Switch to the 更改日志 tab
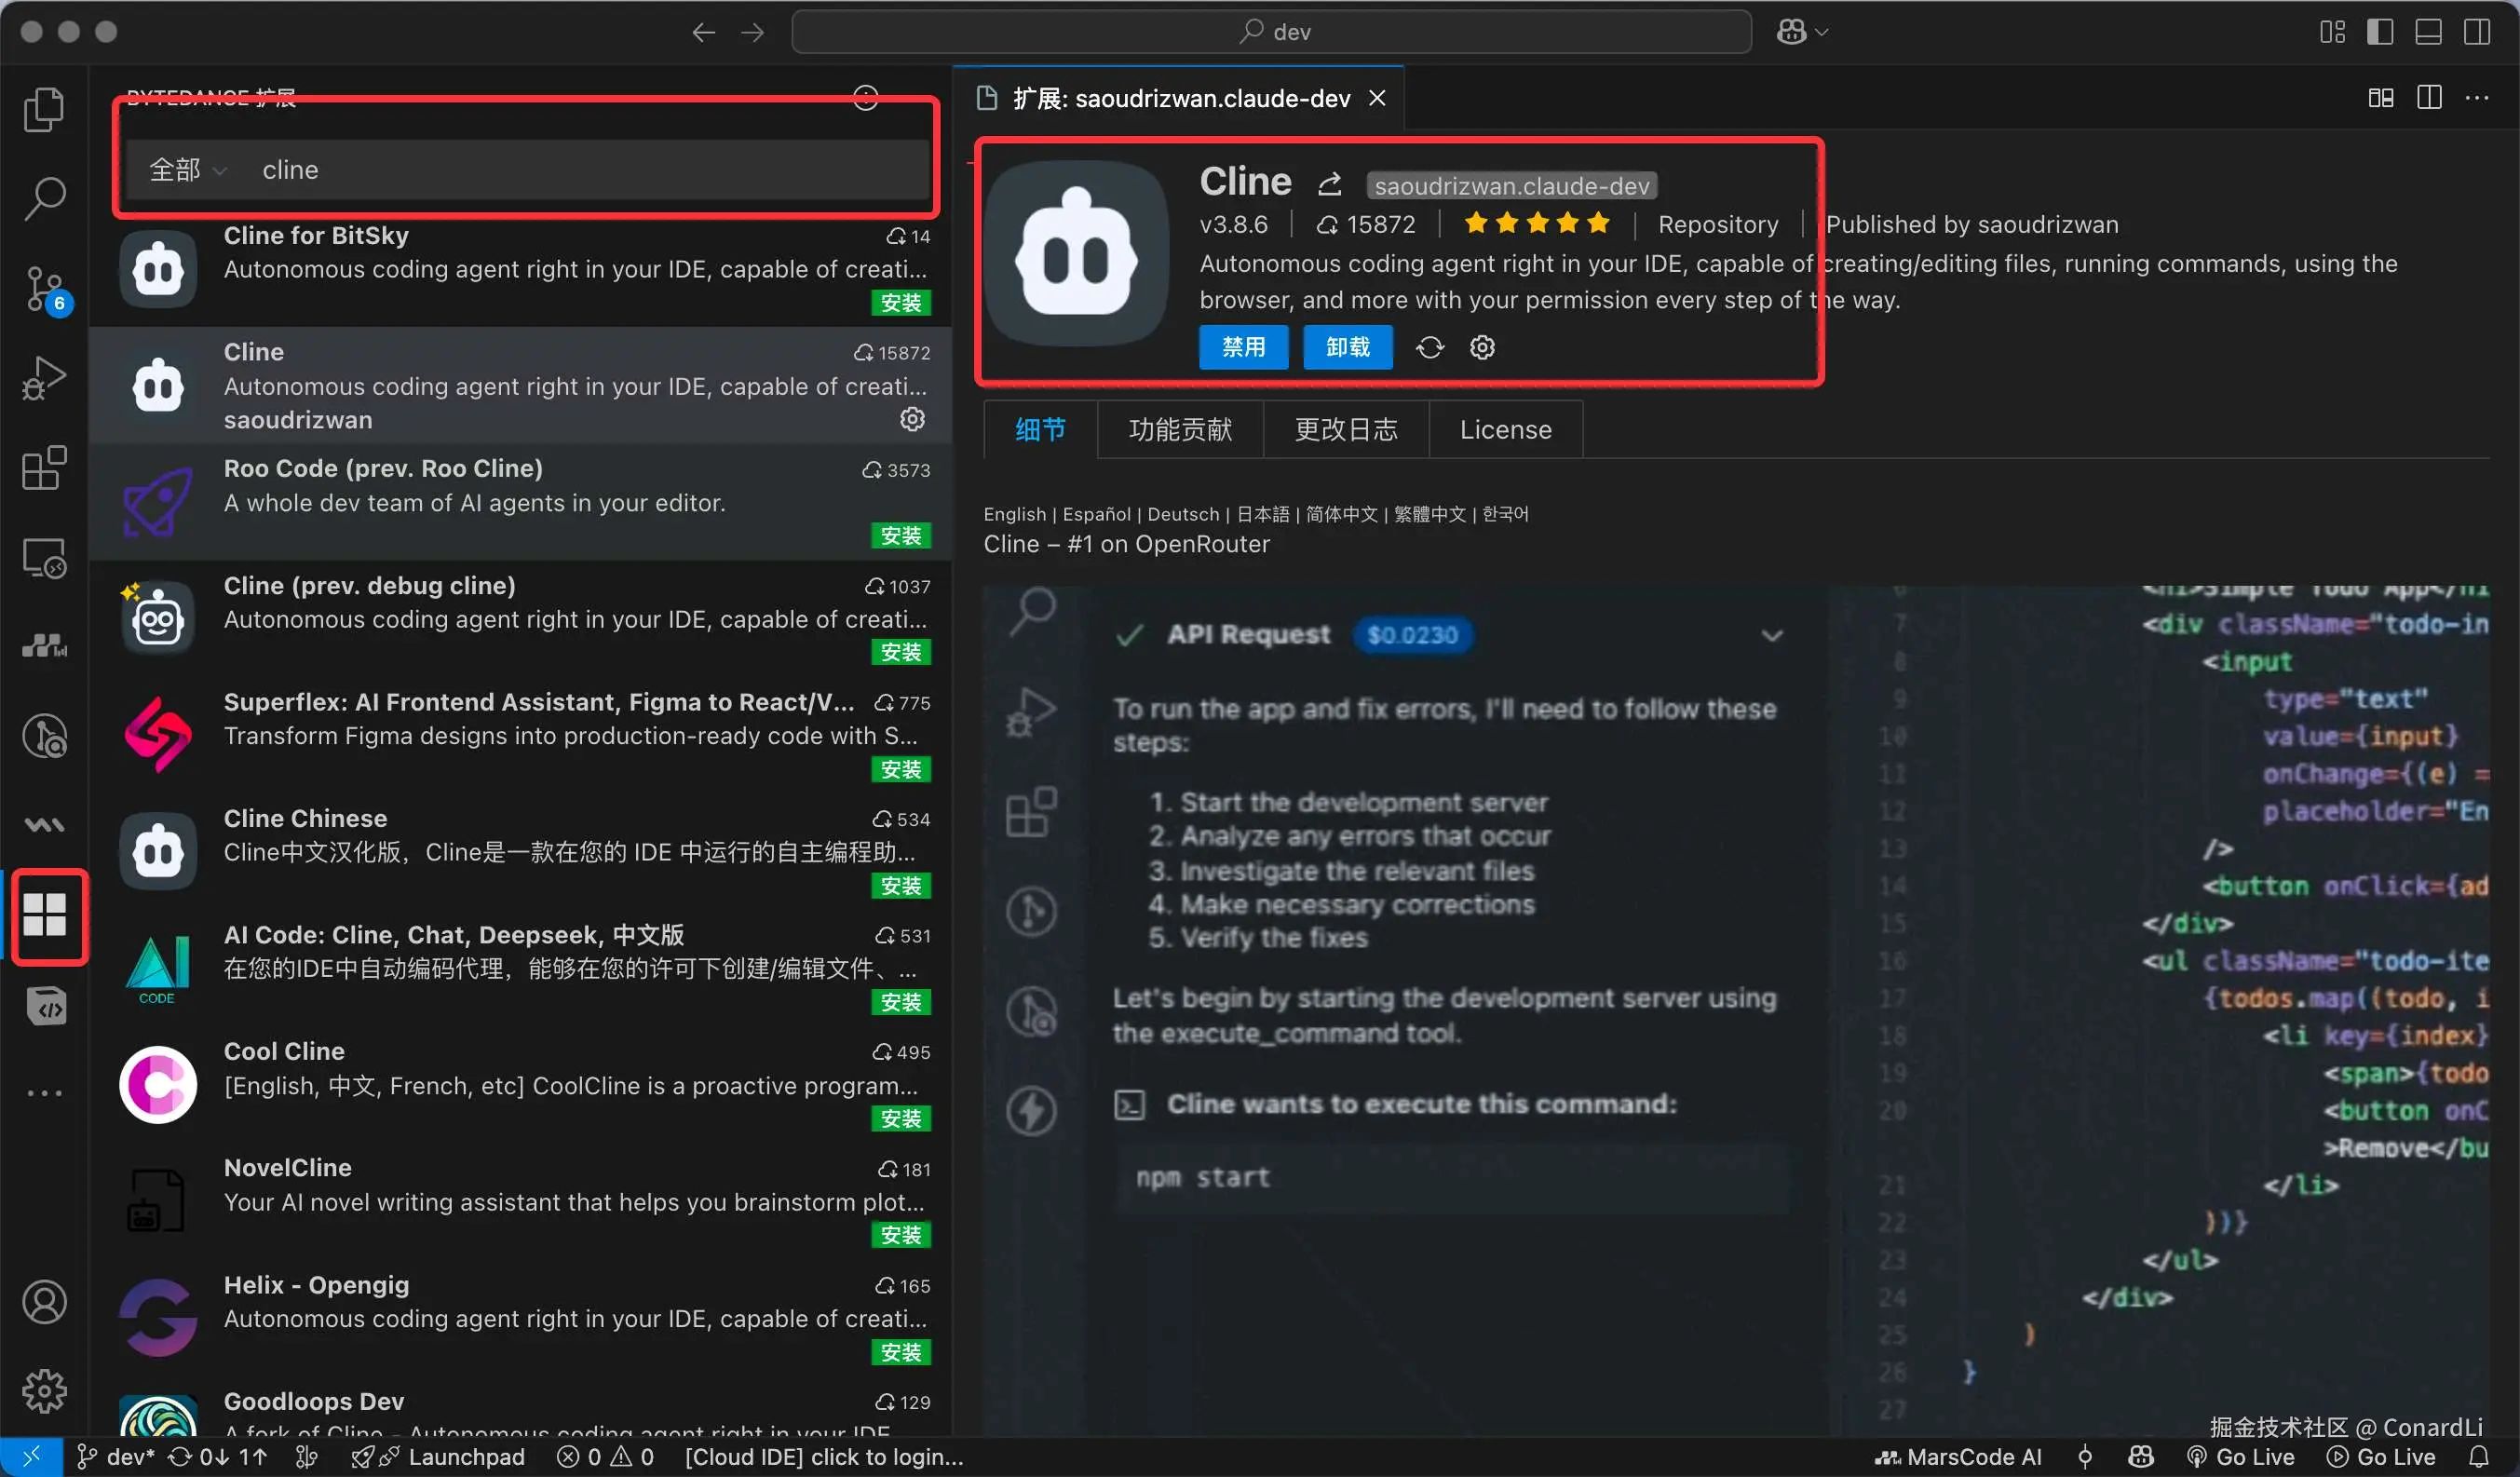 [1345, 430]
